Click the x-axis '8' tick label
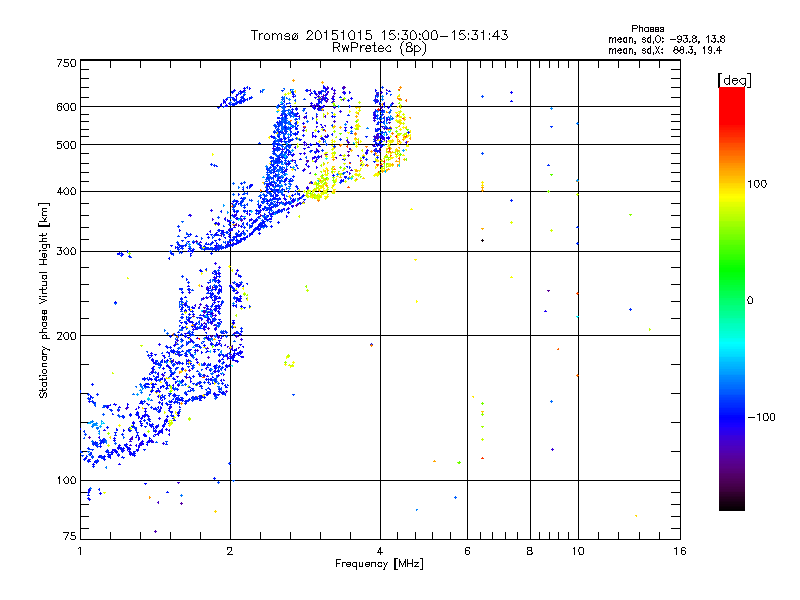Image resolution: width=800 pixels, height=600 pixels. (530, 551)
